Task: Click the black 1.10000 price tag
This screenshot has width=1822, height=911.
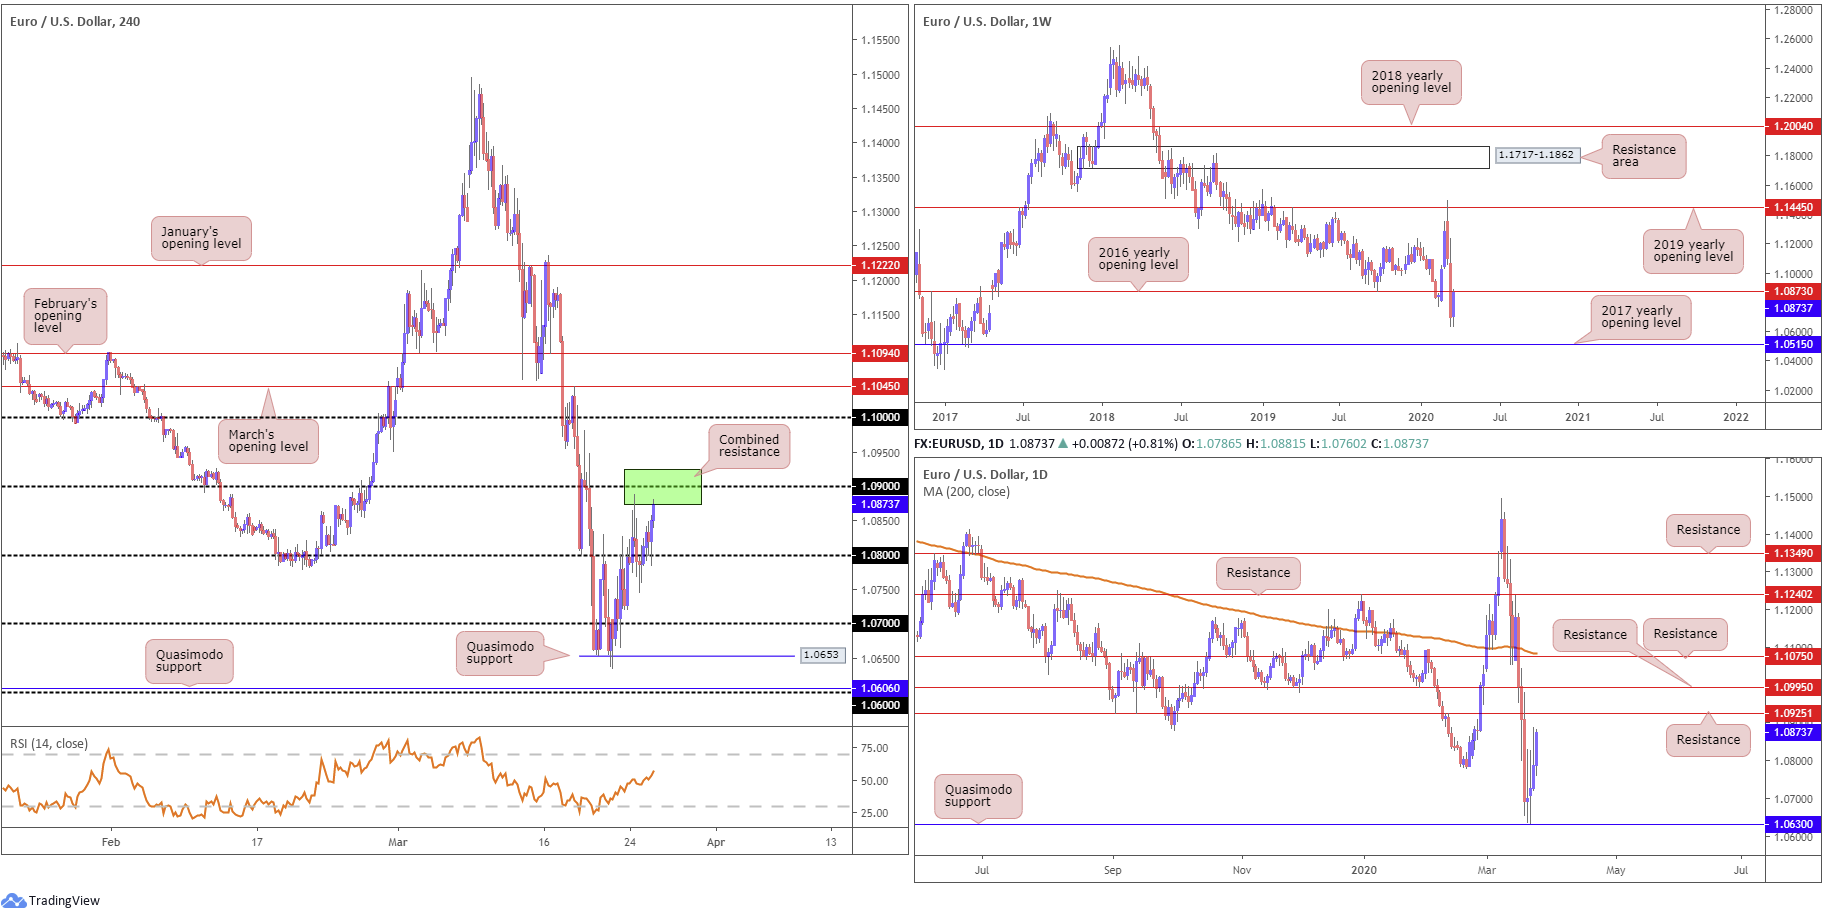Action: tap(880, 417)
